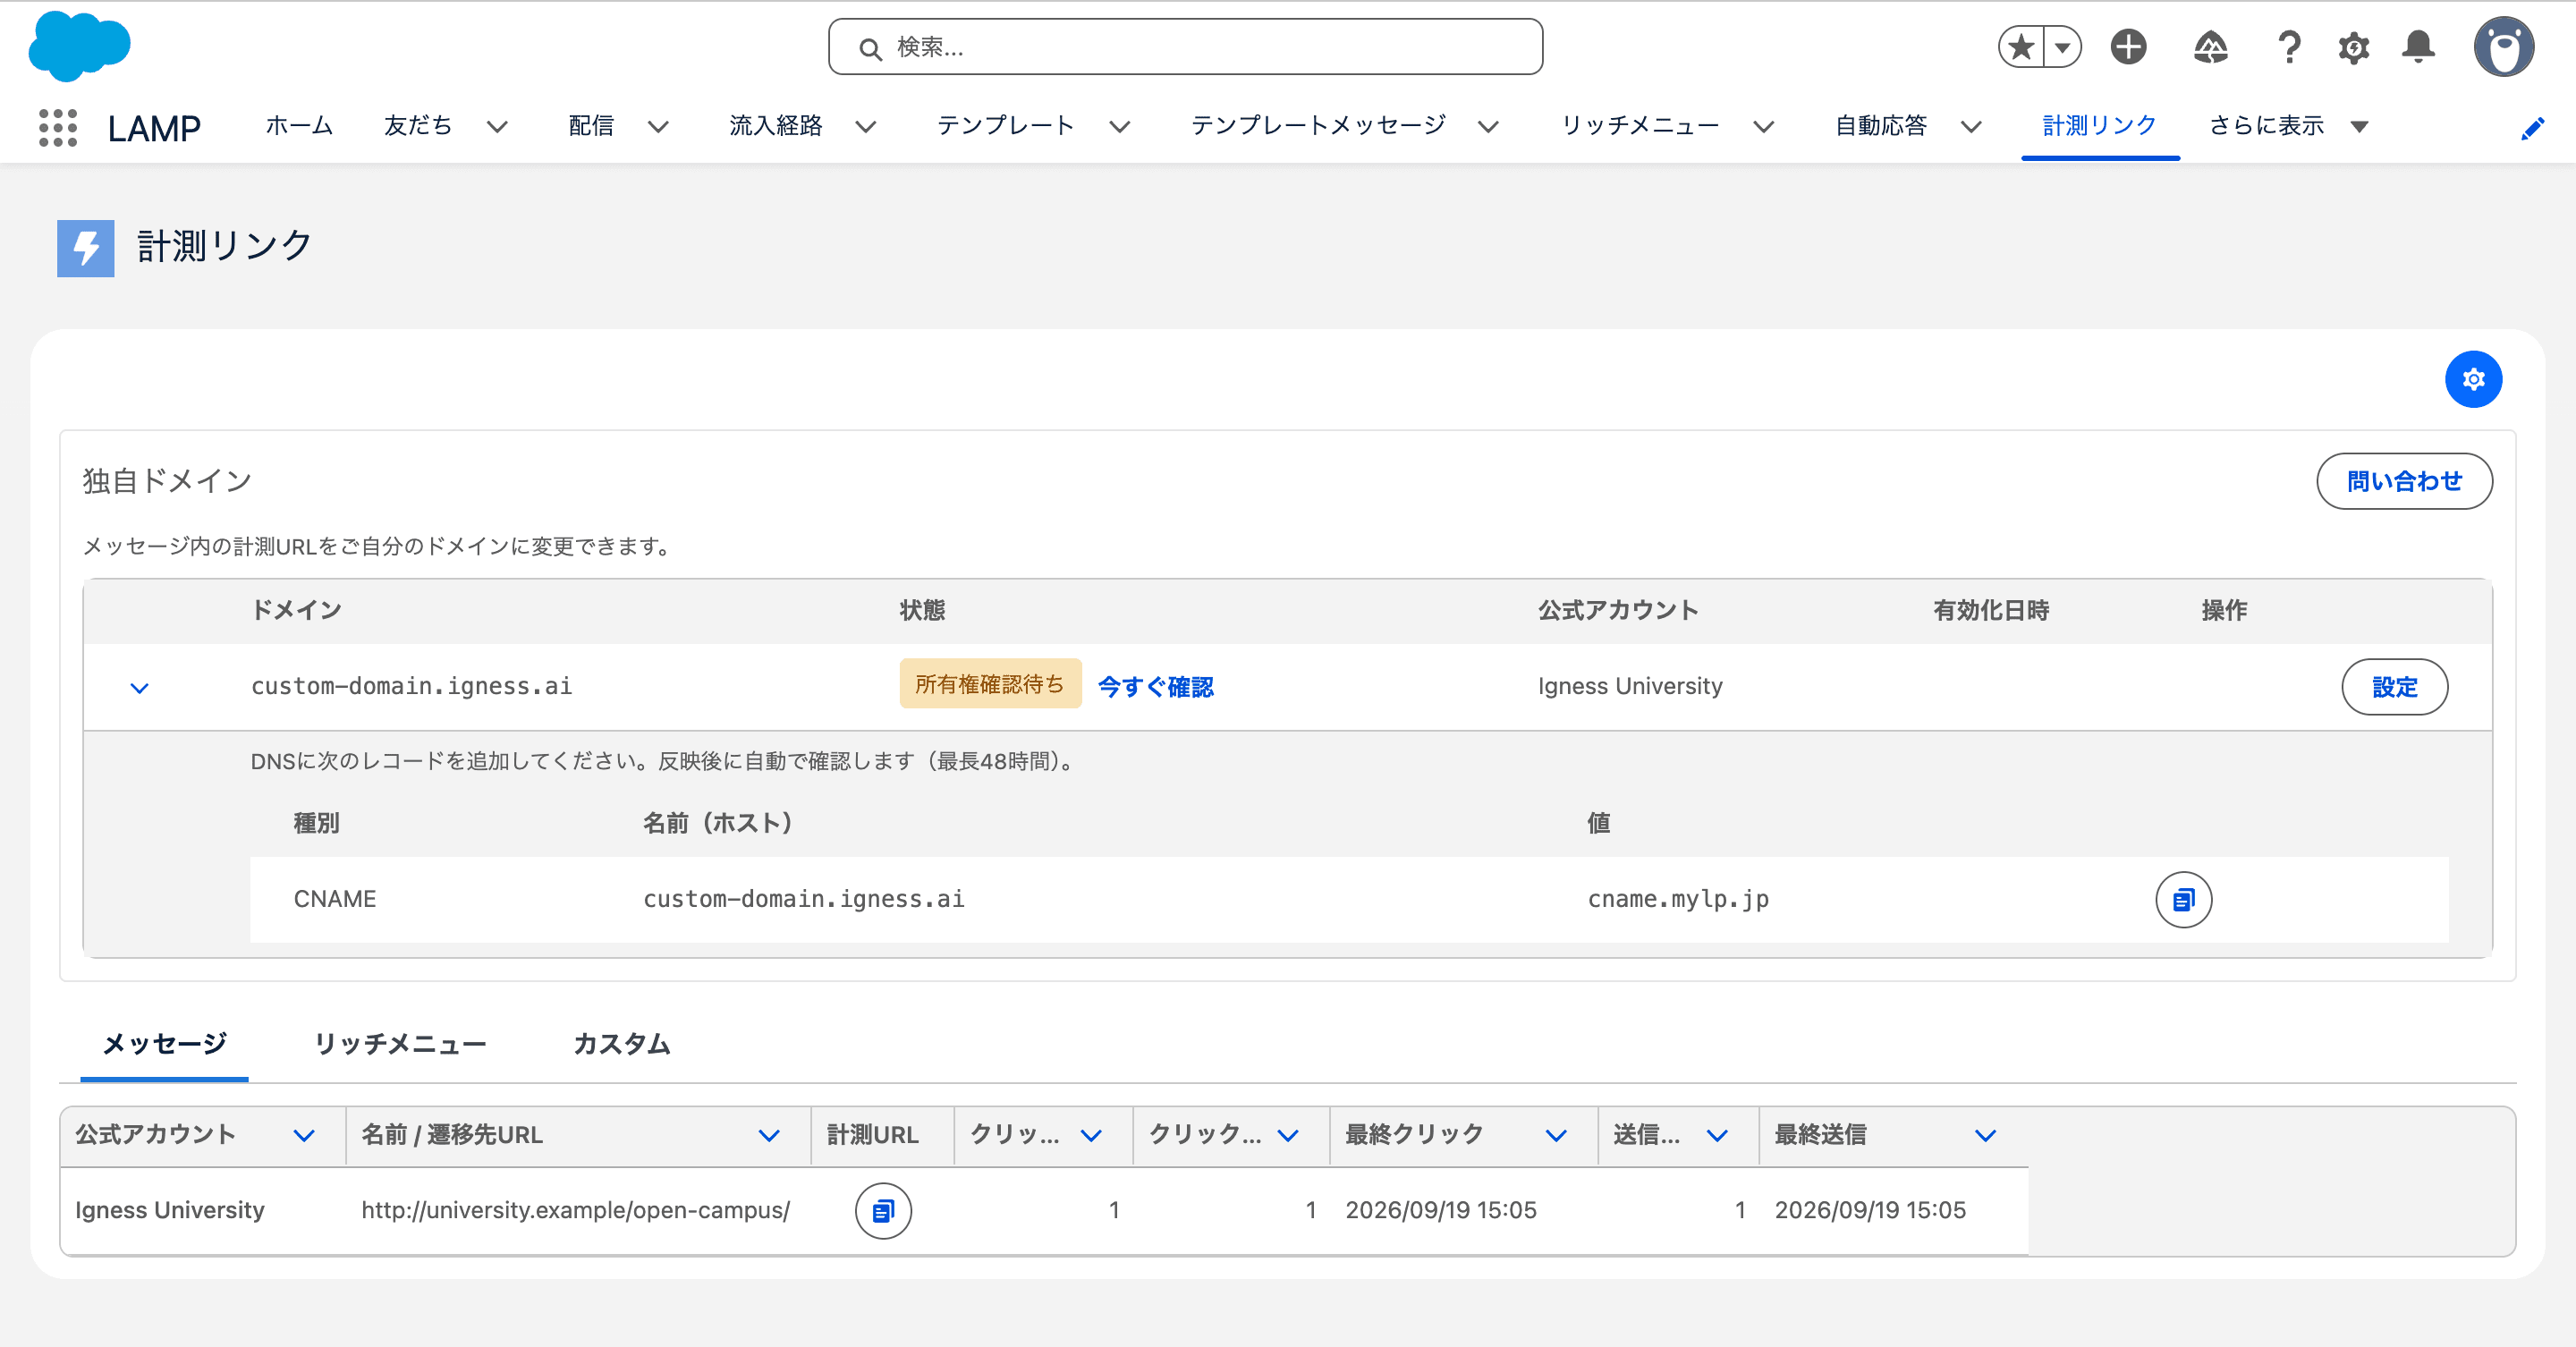
Task: Click the blue gear settings button in the panel
Action: point(2473,379)
